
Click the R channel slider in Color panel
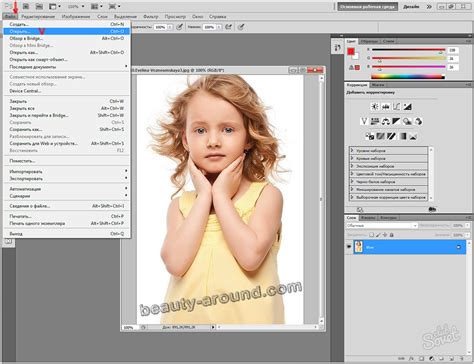pyautogui.click(x=409, y=50)
